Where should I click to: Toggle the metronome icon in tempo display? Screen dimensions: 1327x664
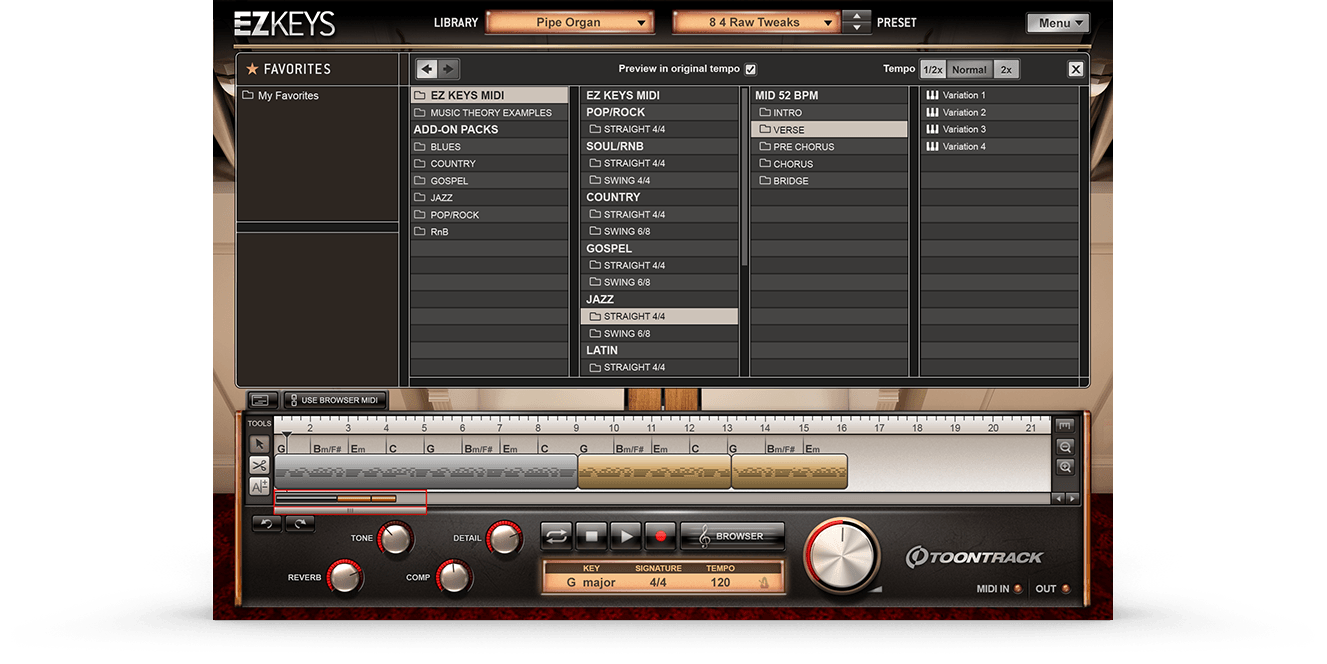[x=764, y=583]
